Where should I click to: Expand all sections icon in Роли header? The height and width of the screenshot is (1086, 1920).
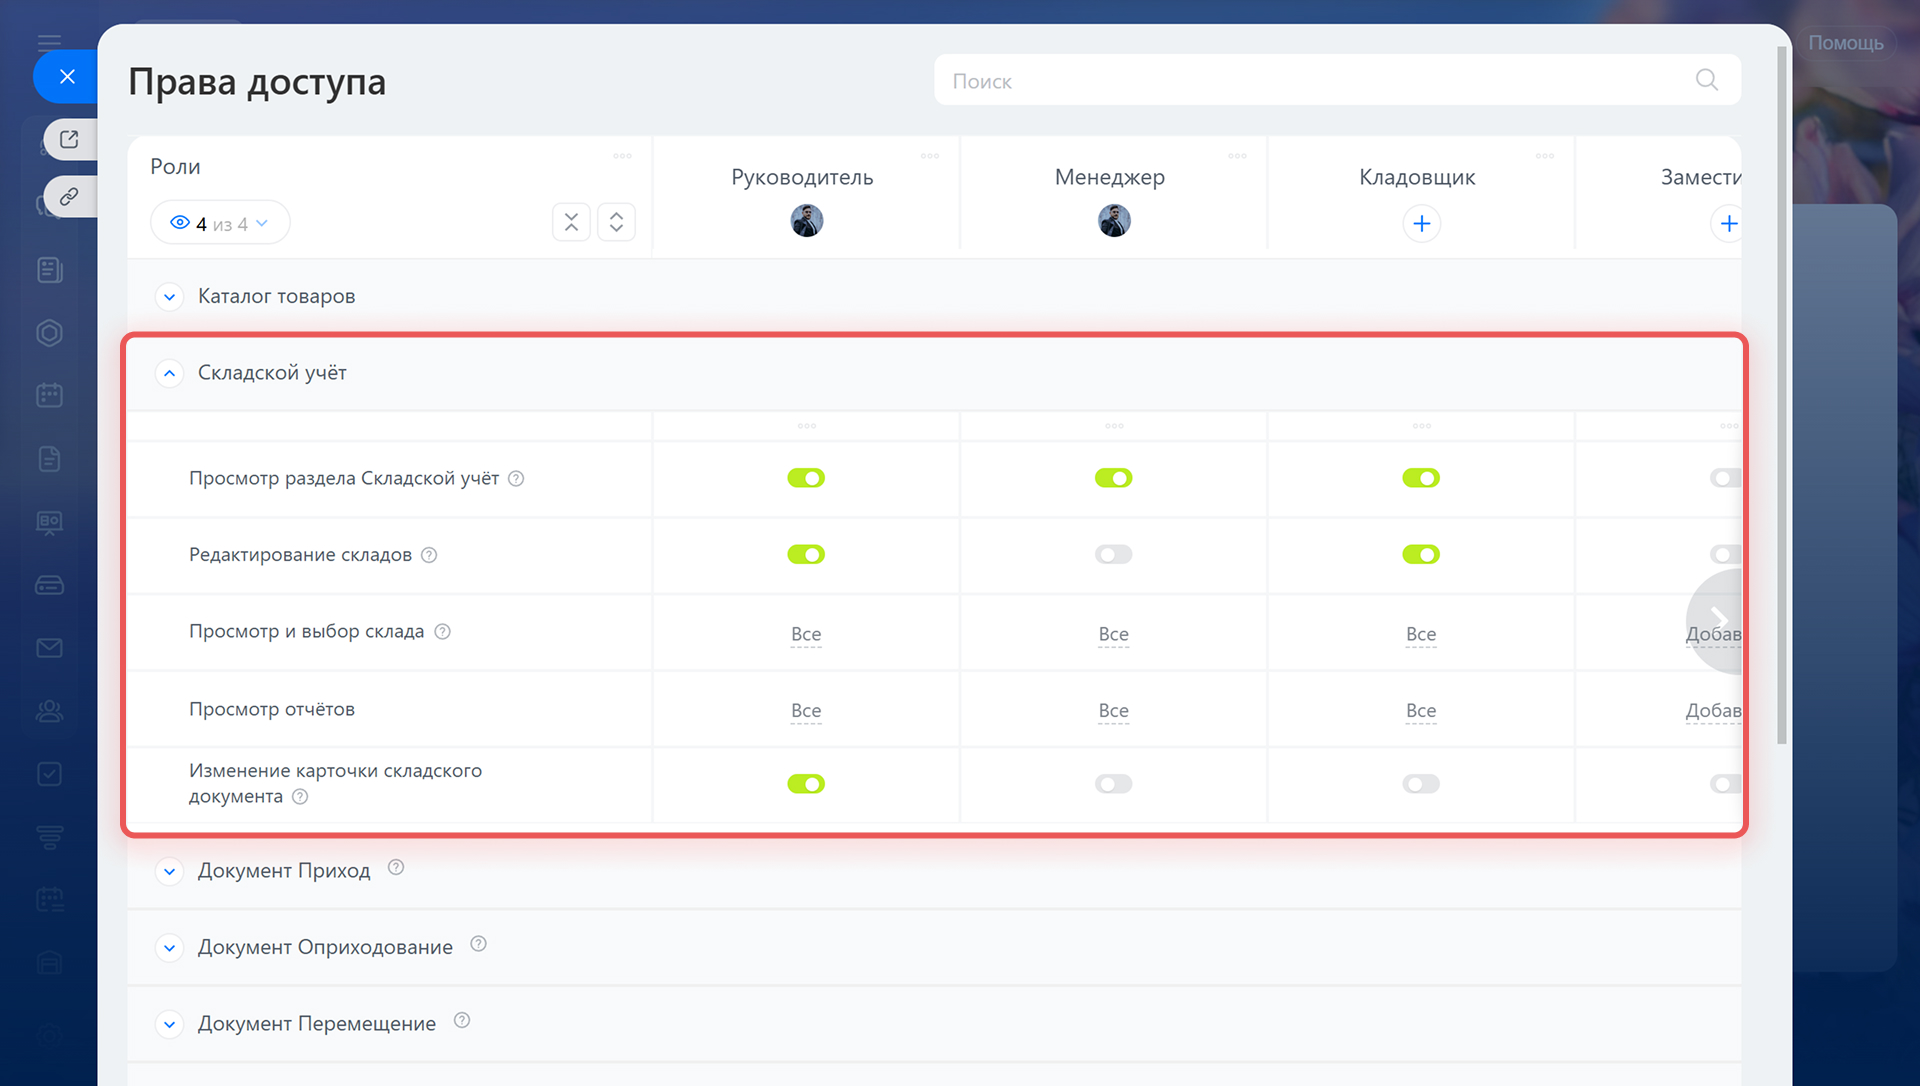tap(616, 222)
